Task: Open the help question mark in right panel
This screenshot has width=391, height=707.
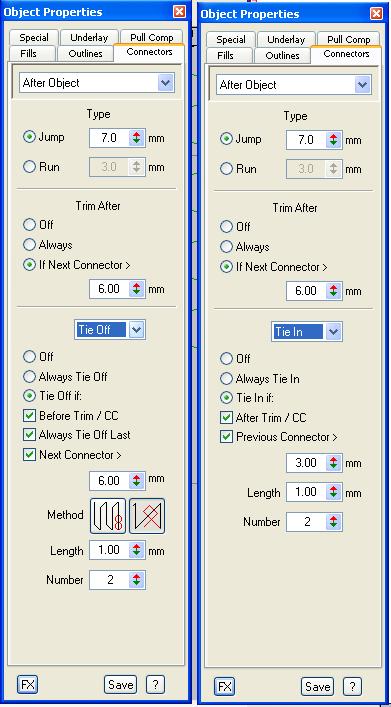Action: (x=352, y=687)
